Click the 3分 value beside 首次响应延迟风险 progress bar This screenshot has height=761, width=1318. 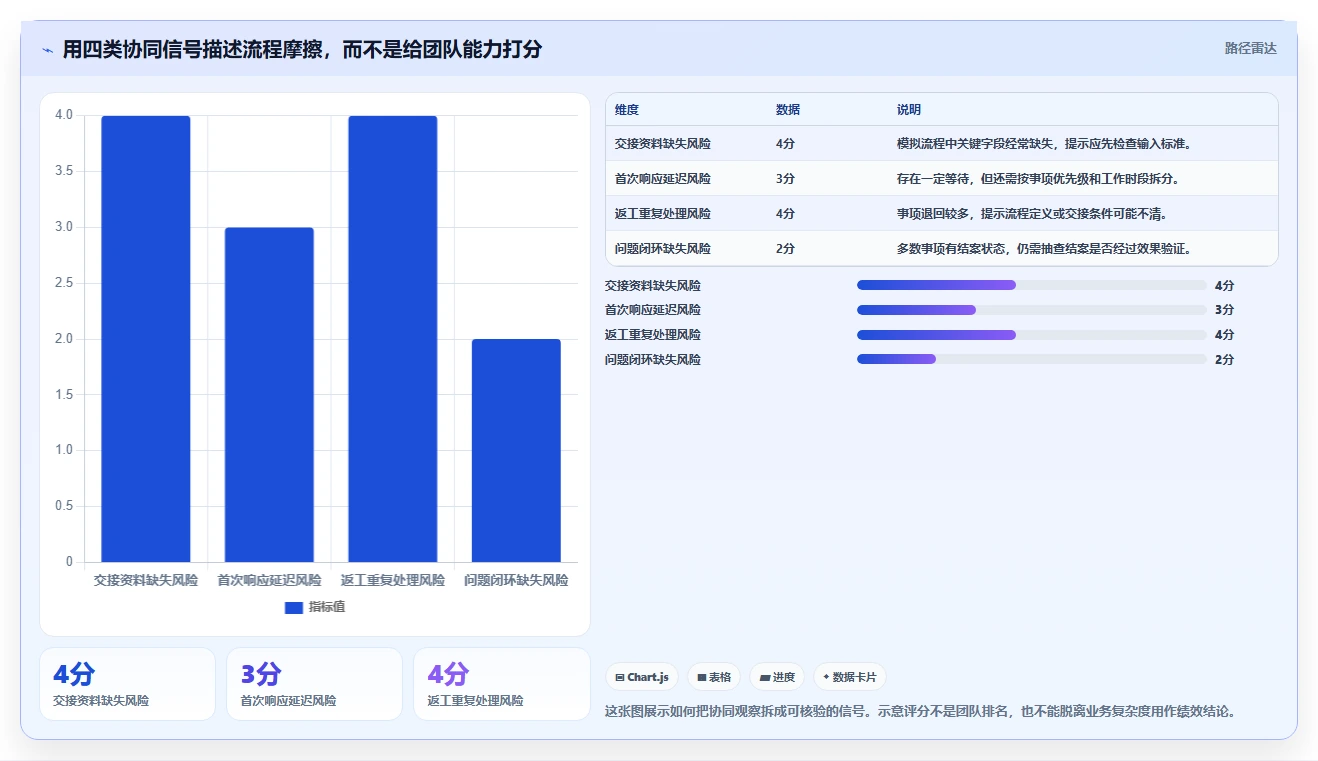(1225, 310)
